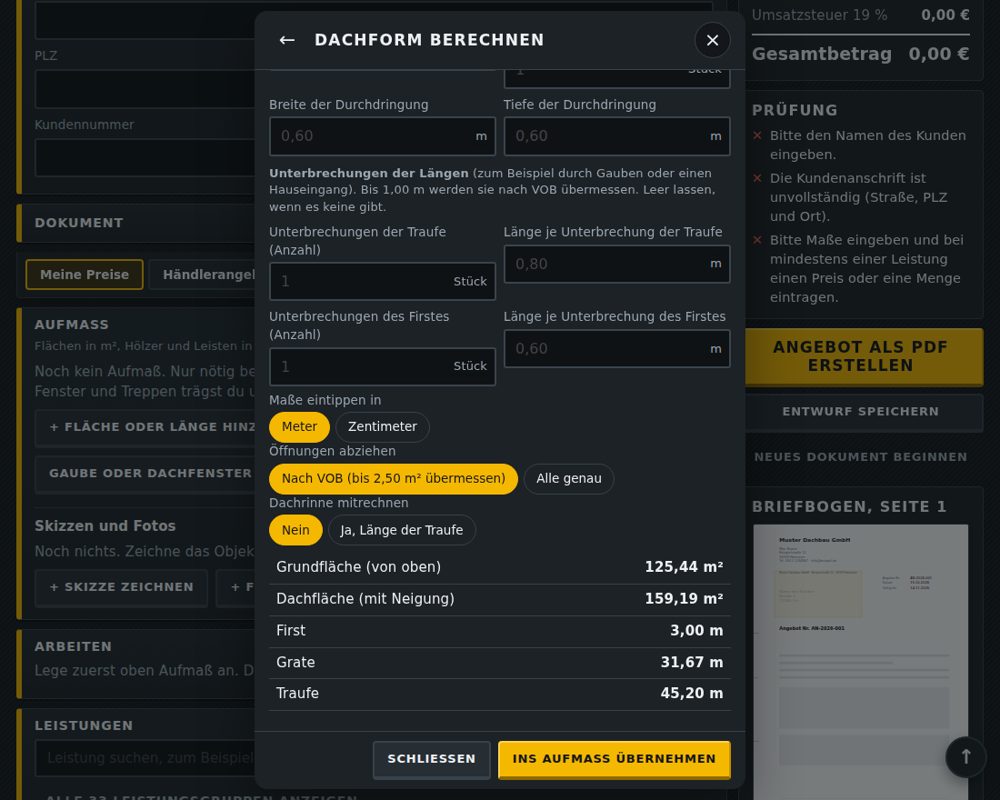Click the PLZ input field

coord(145,89)
